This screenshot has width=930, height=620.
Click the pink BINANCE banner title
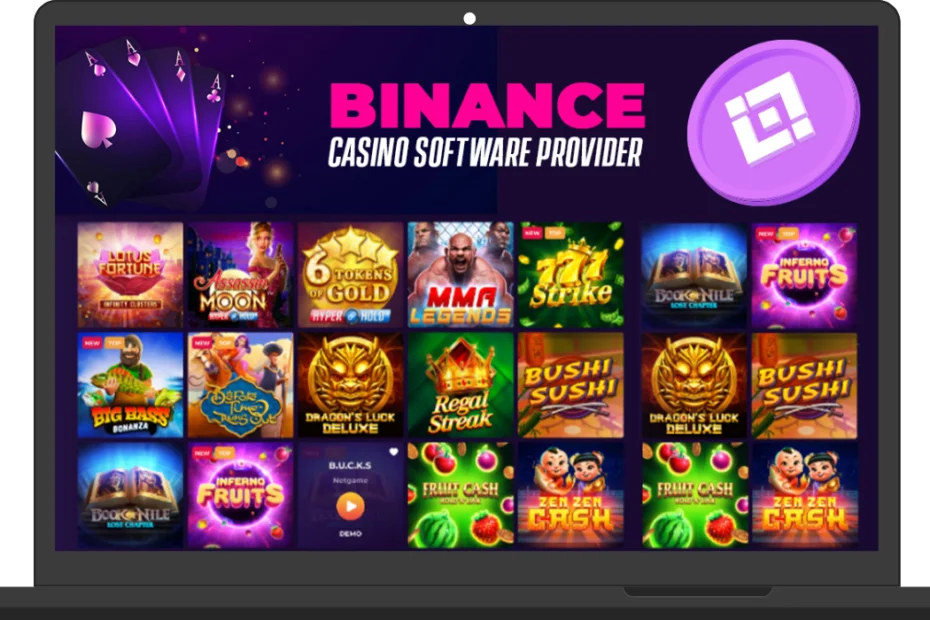487,105
